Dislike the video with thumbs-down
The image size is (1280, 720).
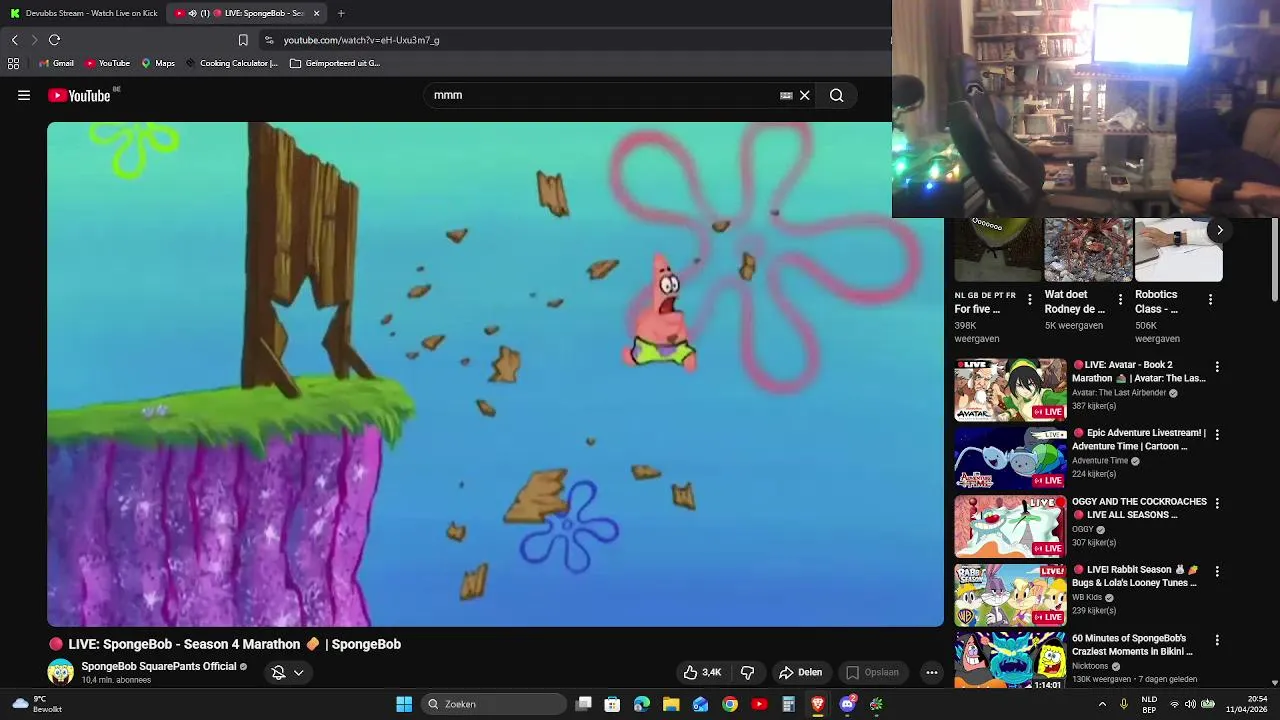(x=747, y=672)
